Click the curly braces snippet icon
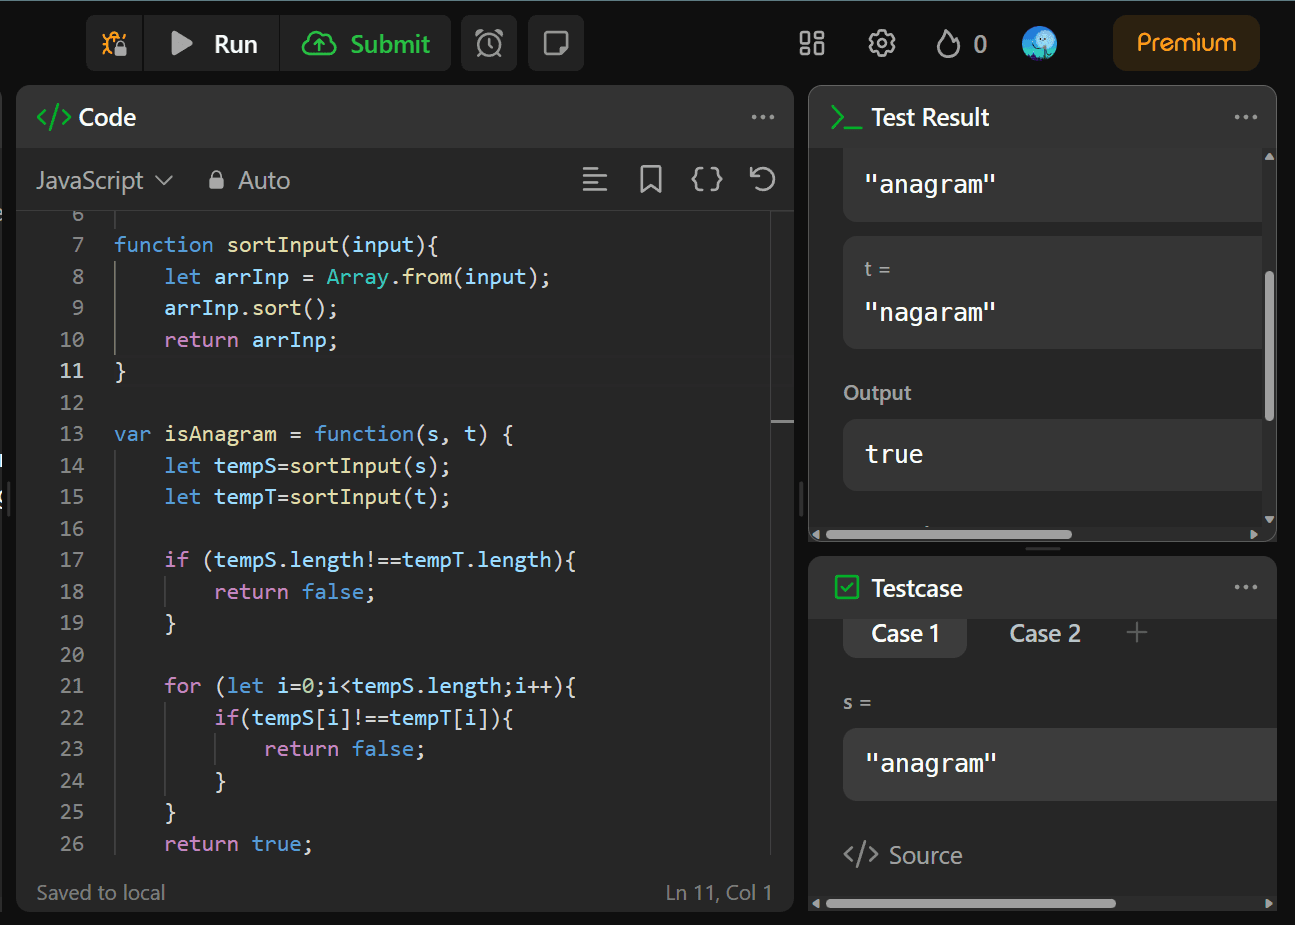 point(707,180)
